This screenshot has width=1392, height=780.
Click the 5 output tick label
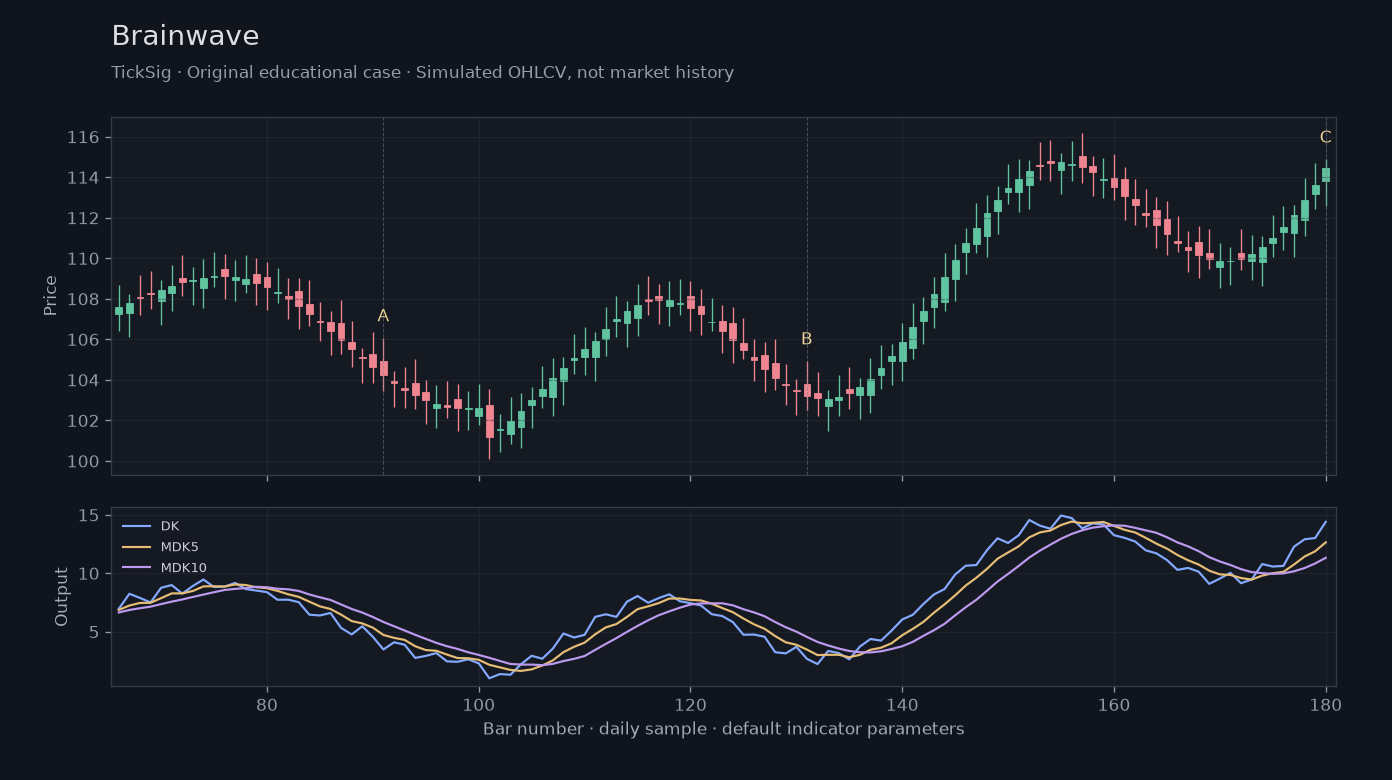(x=93, y=632)
